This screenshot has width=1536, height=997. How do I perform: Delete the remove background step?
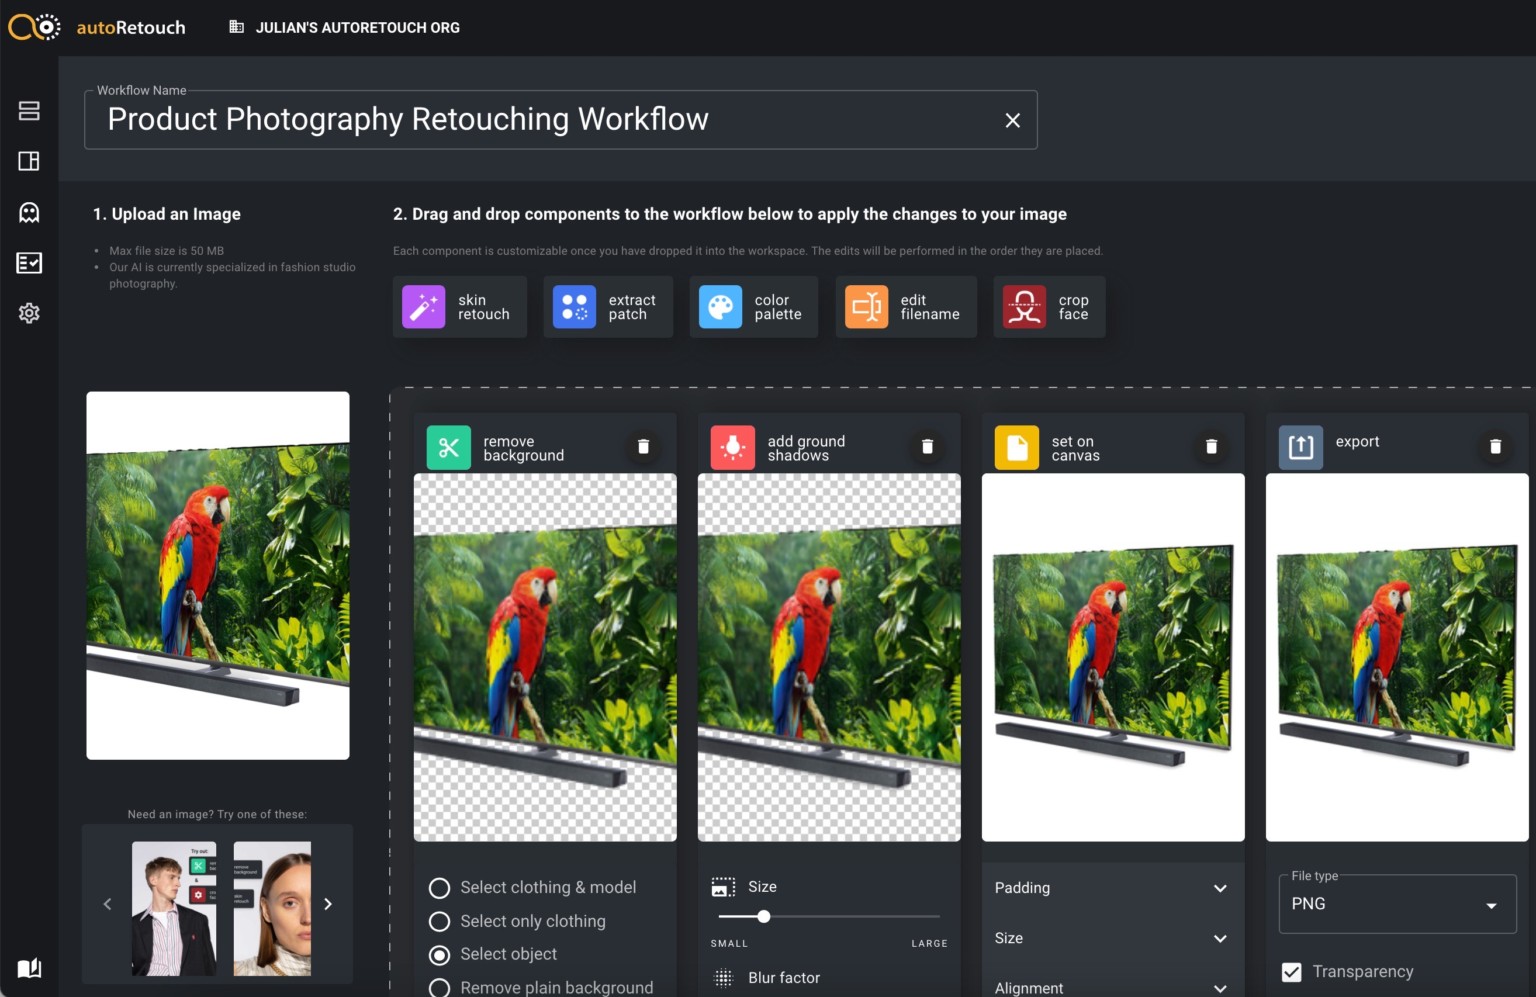coord(643,447)
